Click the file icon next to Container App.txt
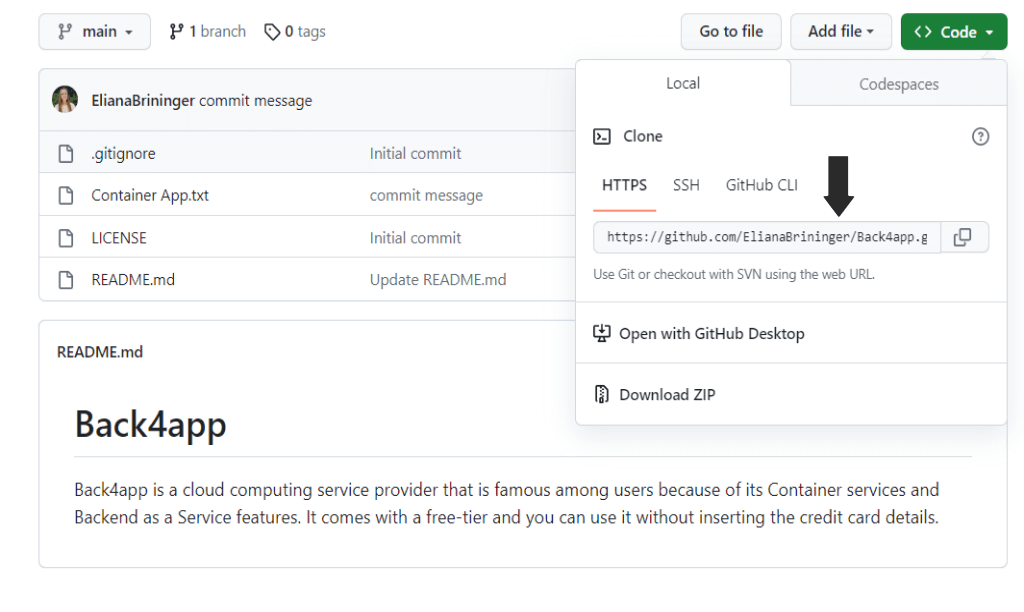 click(x=66, y=195)
